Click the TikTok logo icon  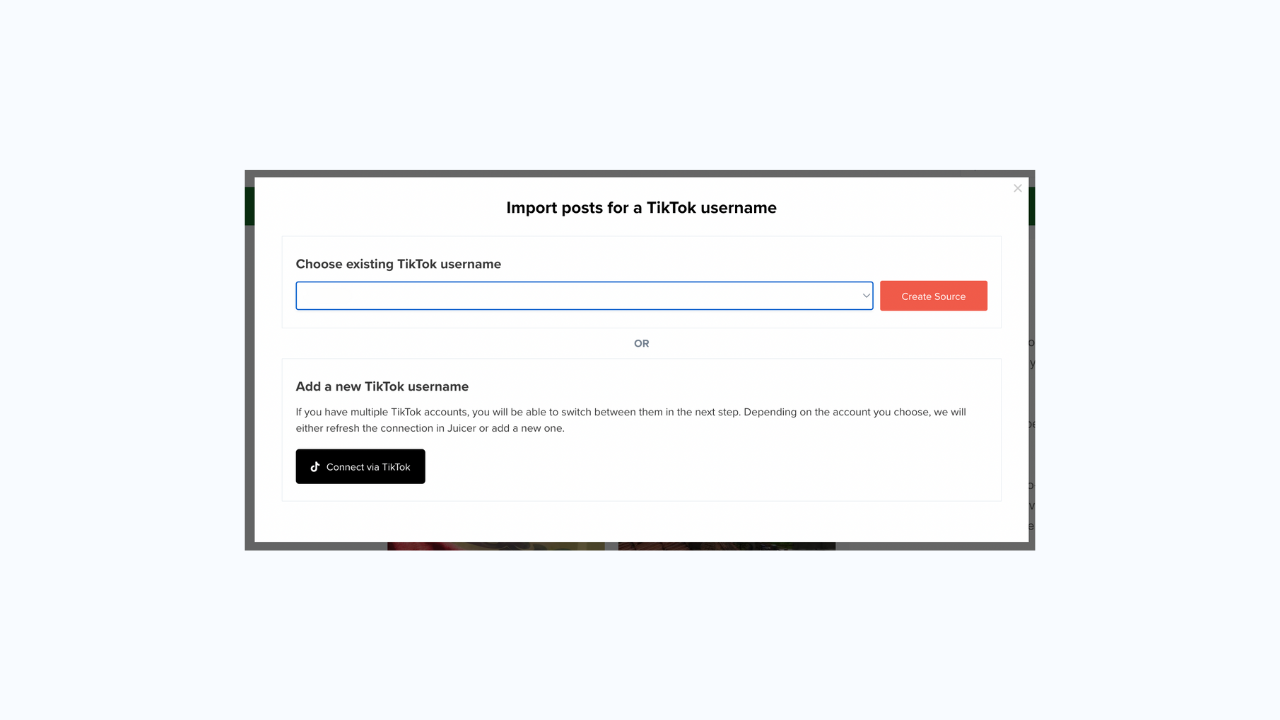(x=315, y=467)
